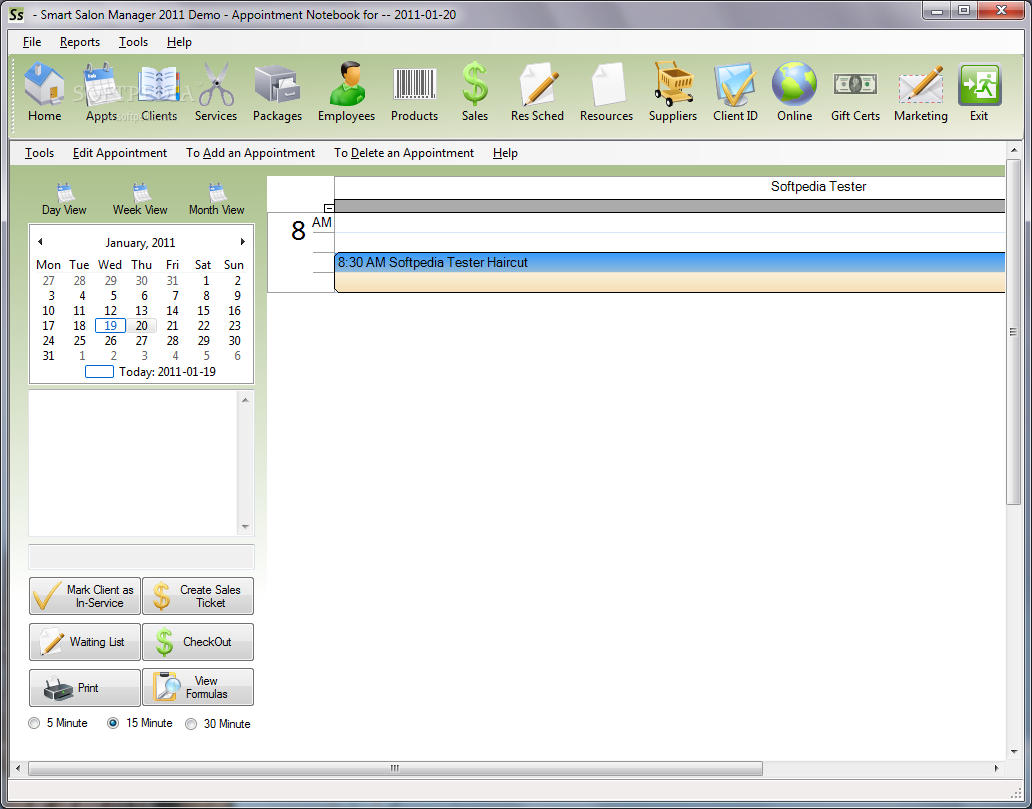Select the 30 Minute radio button
The width and height of the screenshot is (1032, 809).
[x=191, y=724]
